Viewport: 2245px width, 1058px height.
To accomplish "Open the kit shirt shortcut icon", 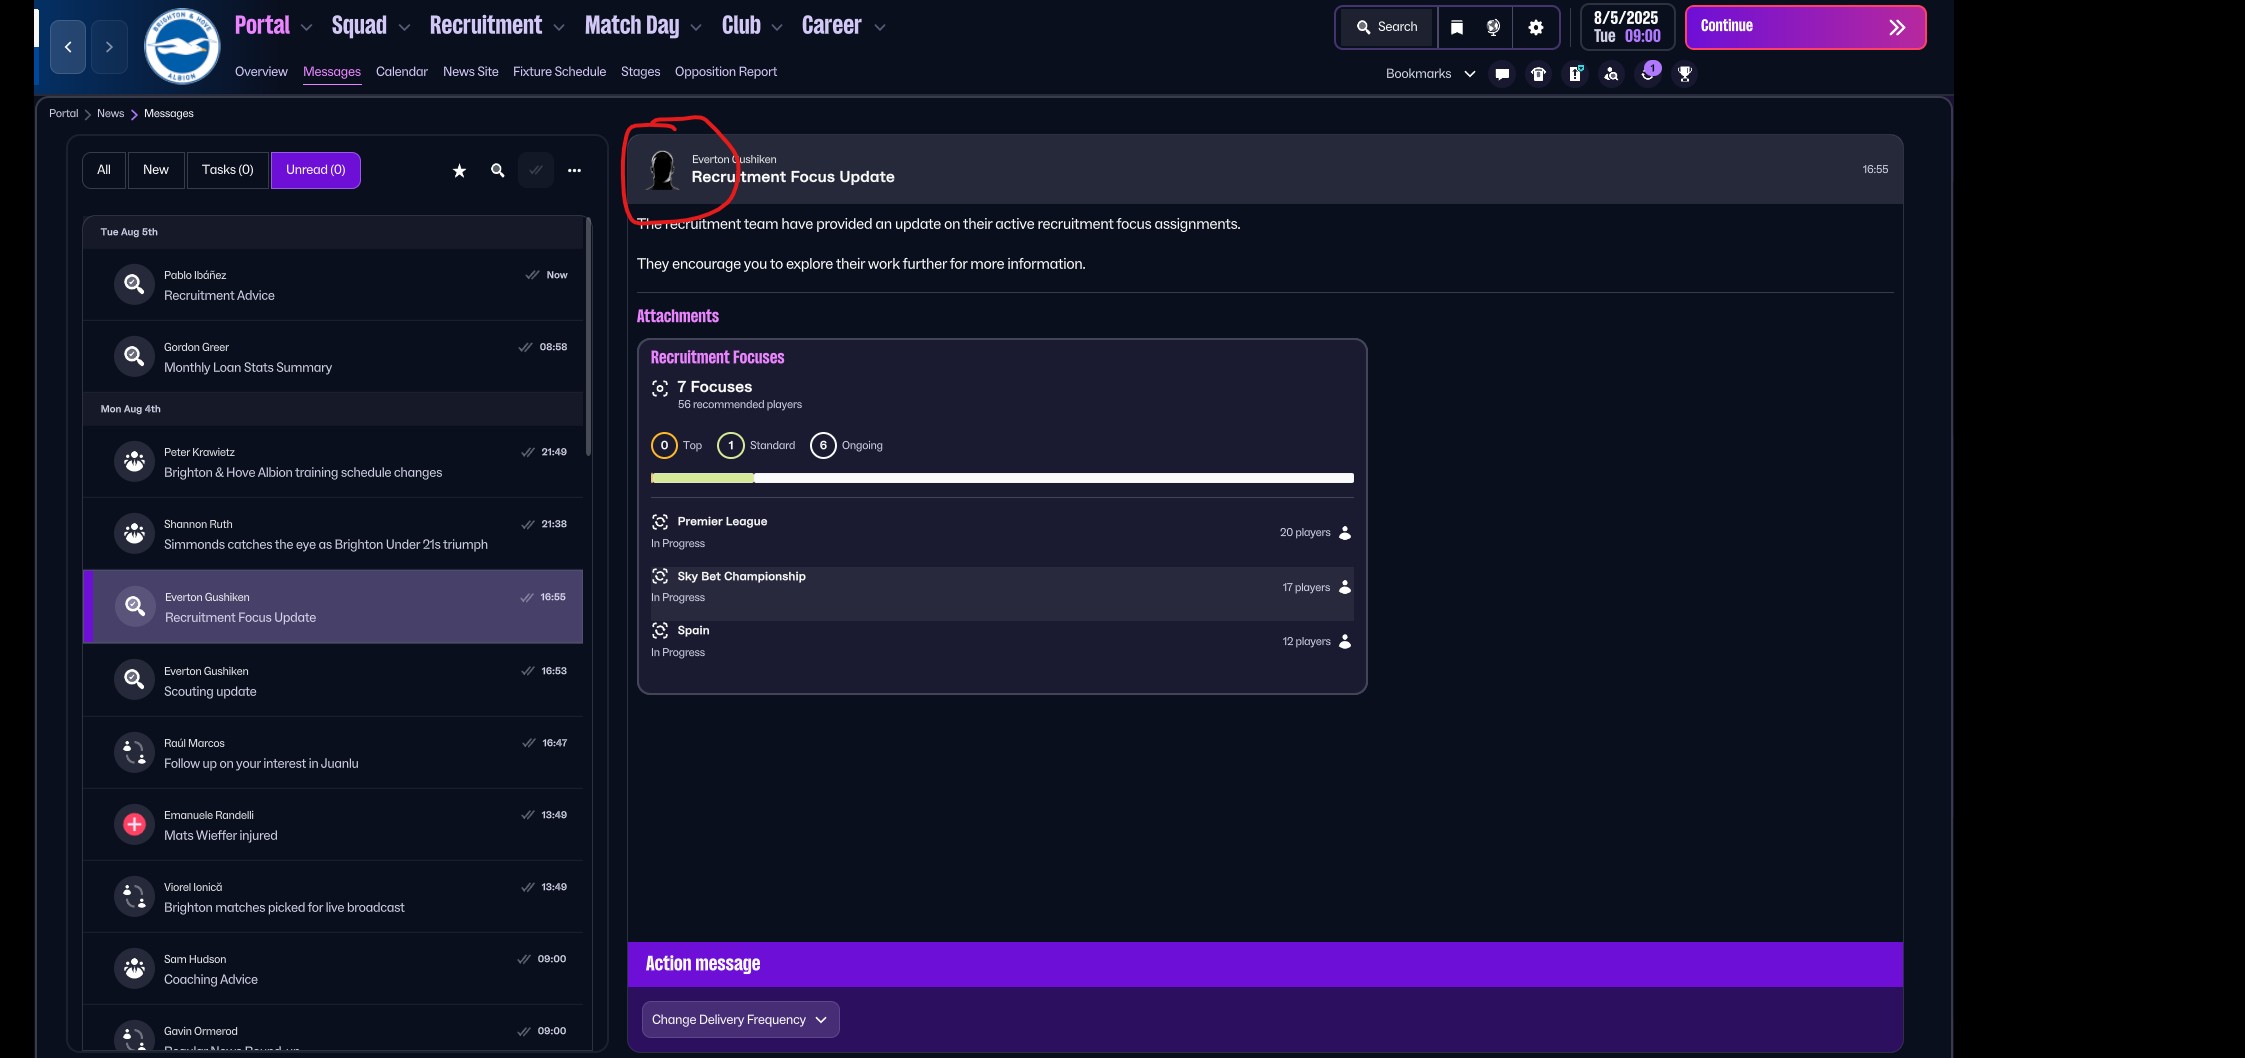I will click(1538, 74).
